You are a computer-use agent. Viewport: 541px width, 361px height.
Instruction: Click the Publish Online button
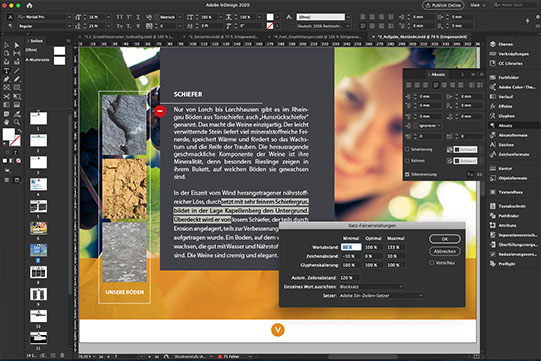point(443,5)
